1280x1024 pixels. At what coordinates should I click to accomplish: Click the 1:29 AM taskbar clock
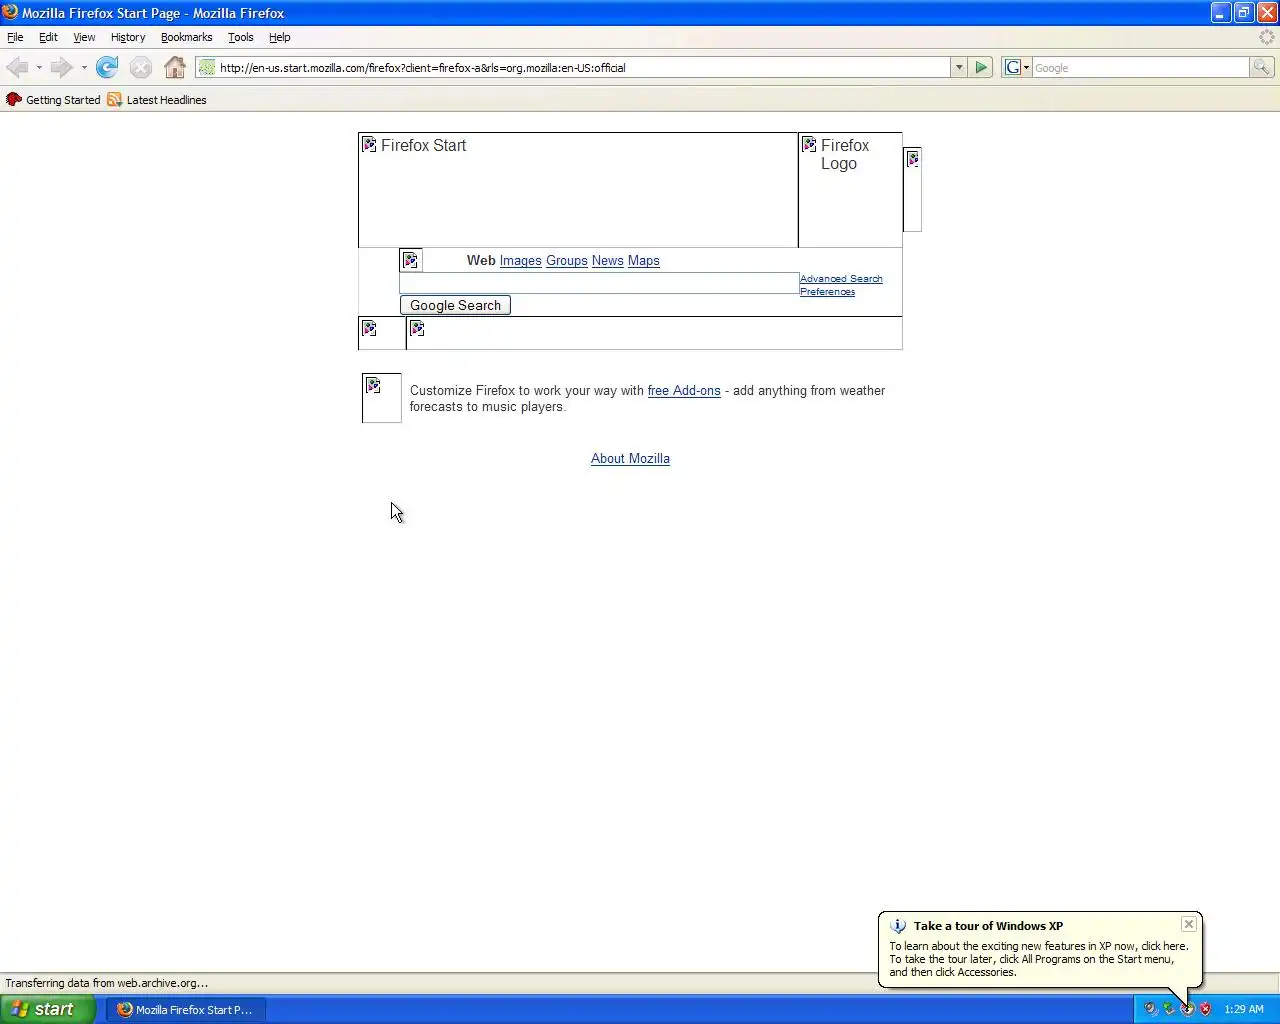pos(1244,1009)
